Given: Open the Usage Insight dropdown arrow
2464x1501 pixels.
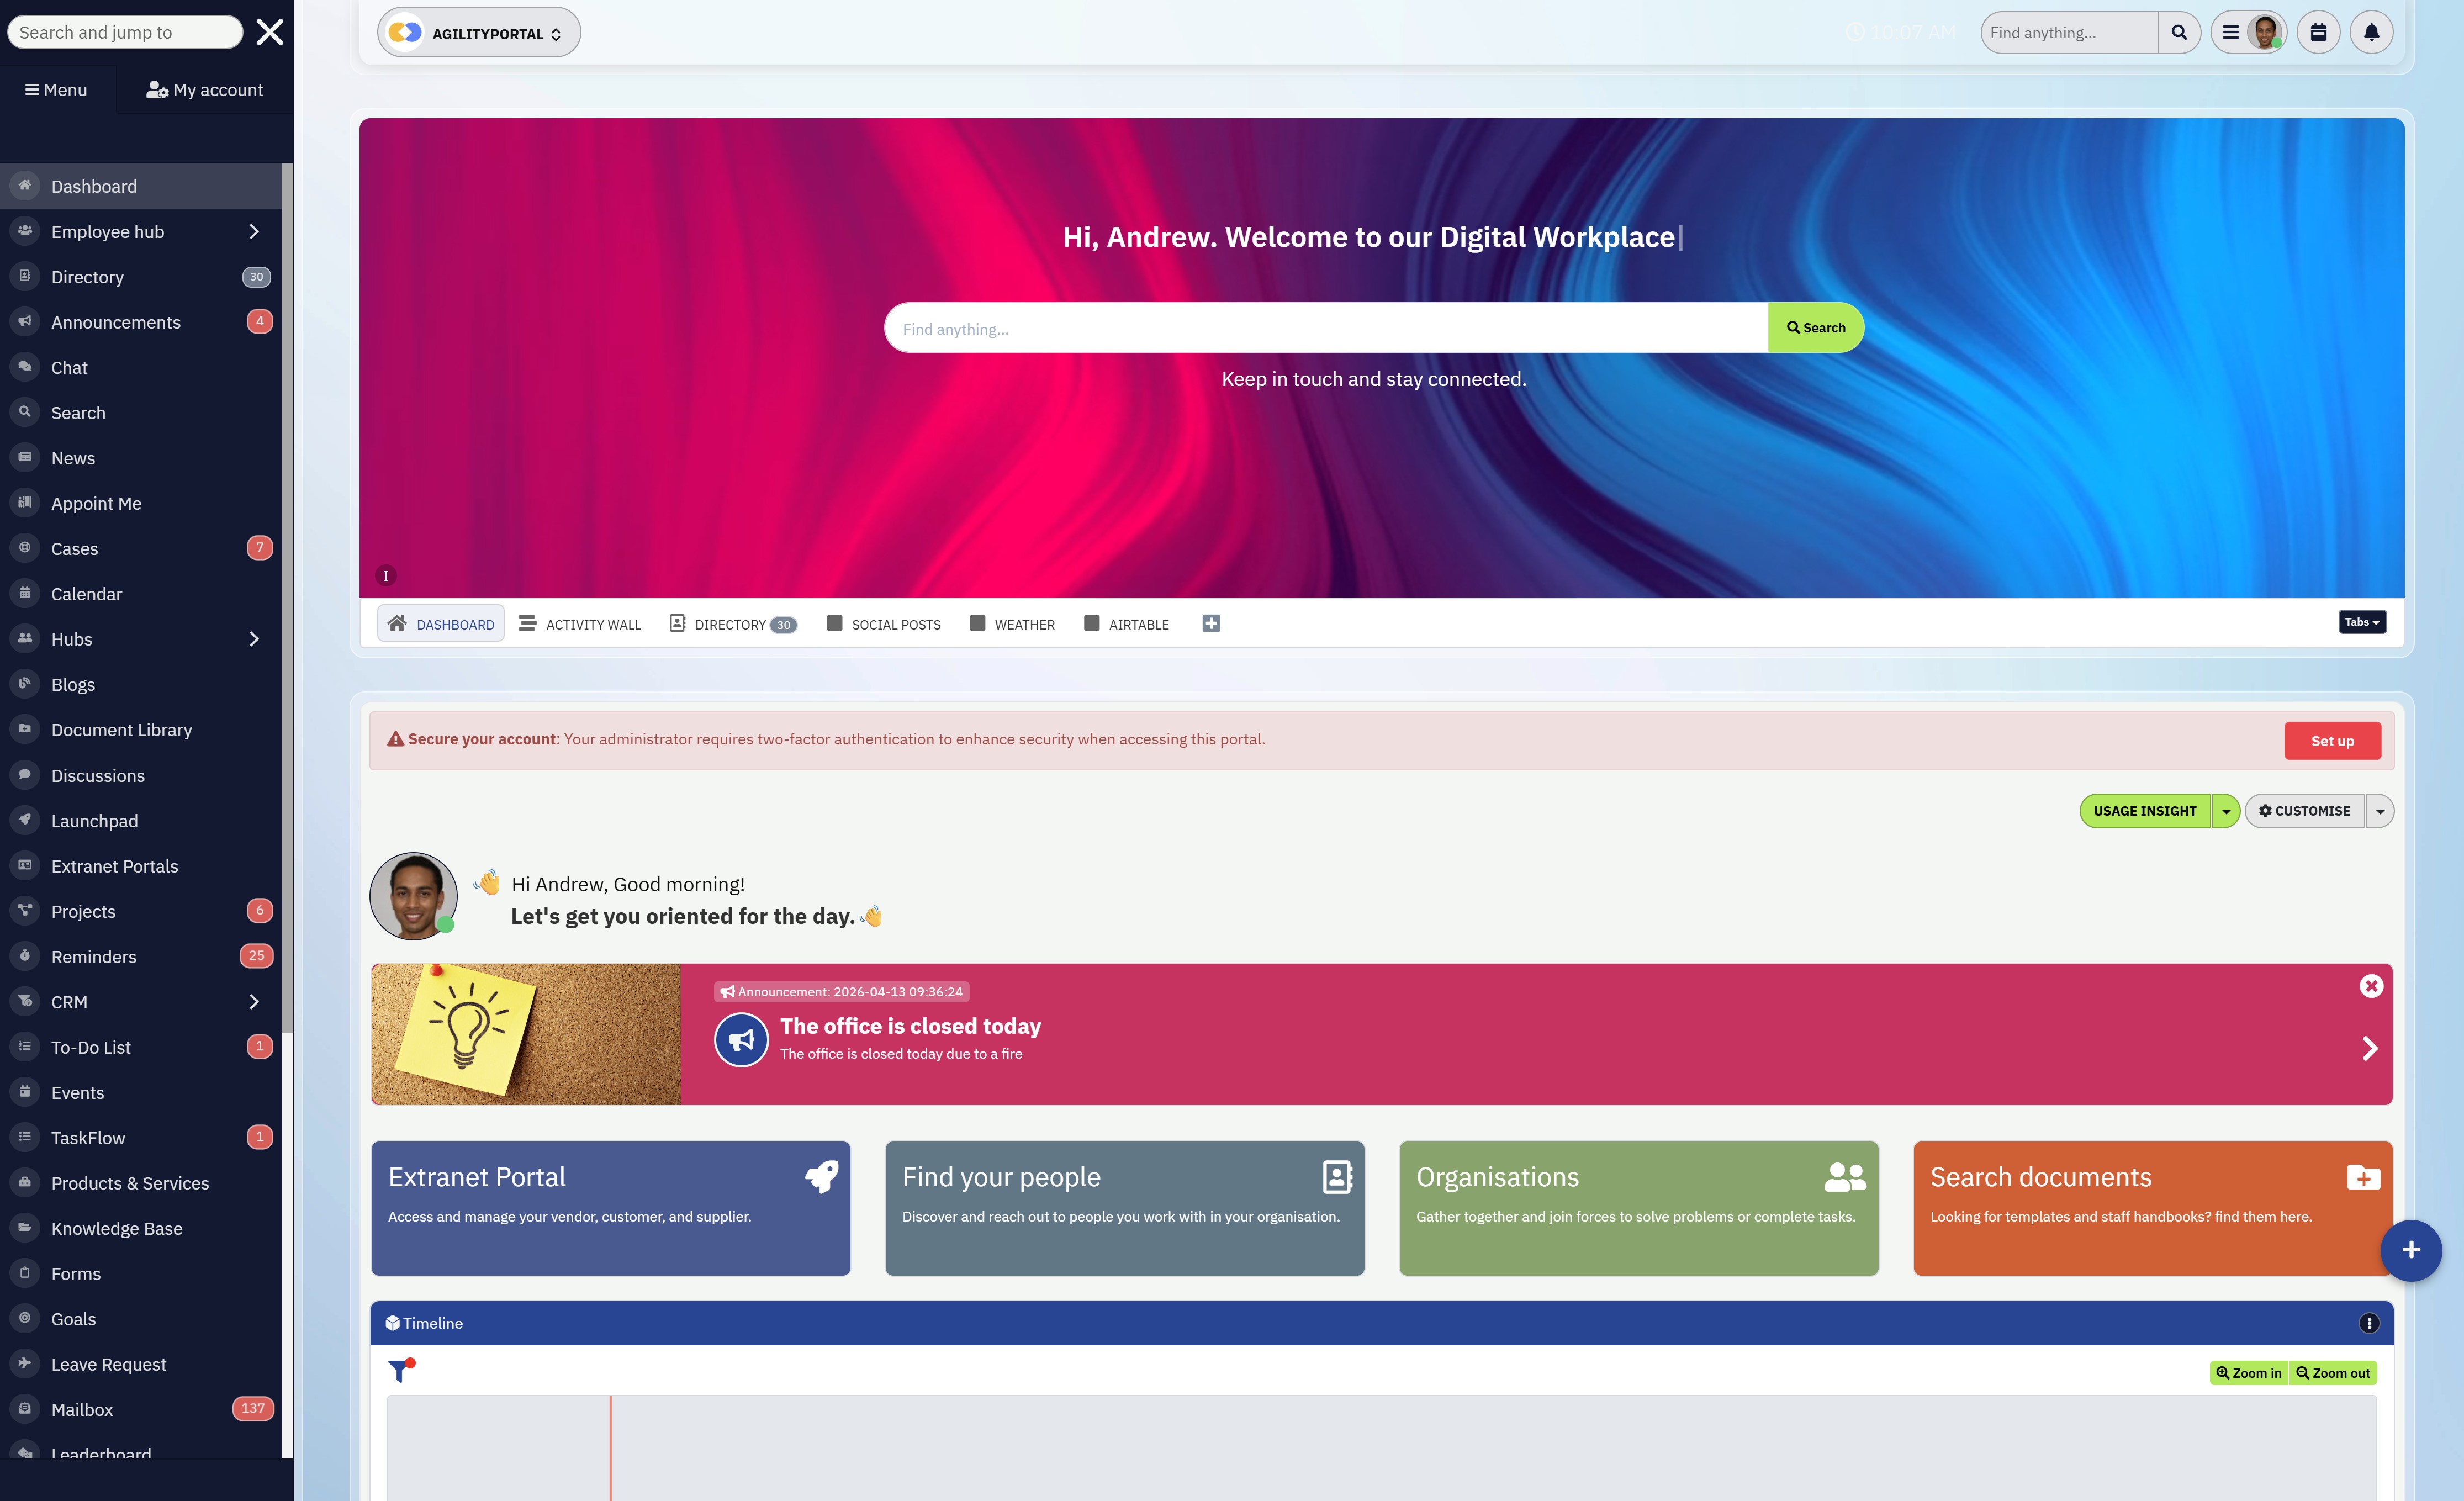Looking at the screenshot, I should click(2226, 811).
